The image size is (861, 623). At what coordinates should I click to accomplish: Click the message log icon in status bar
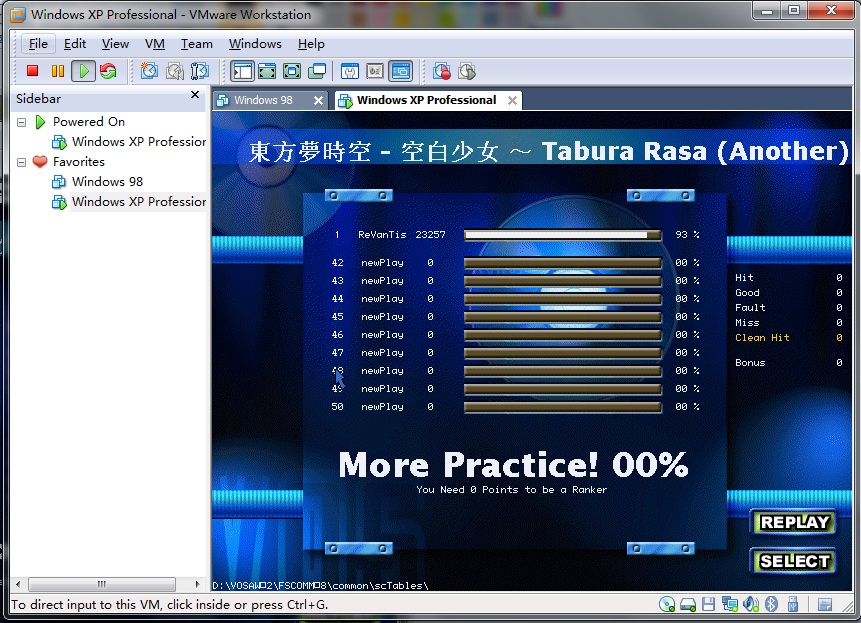[825, 604]
